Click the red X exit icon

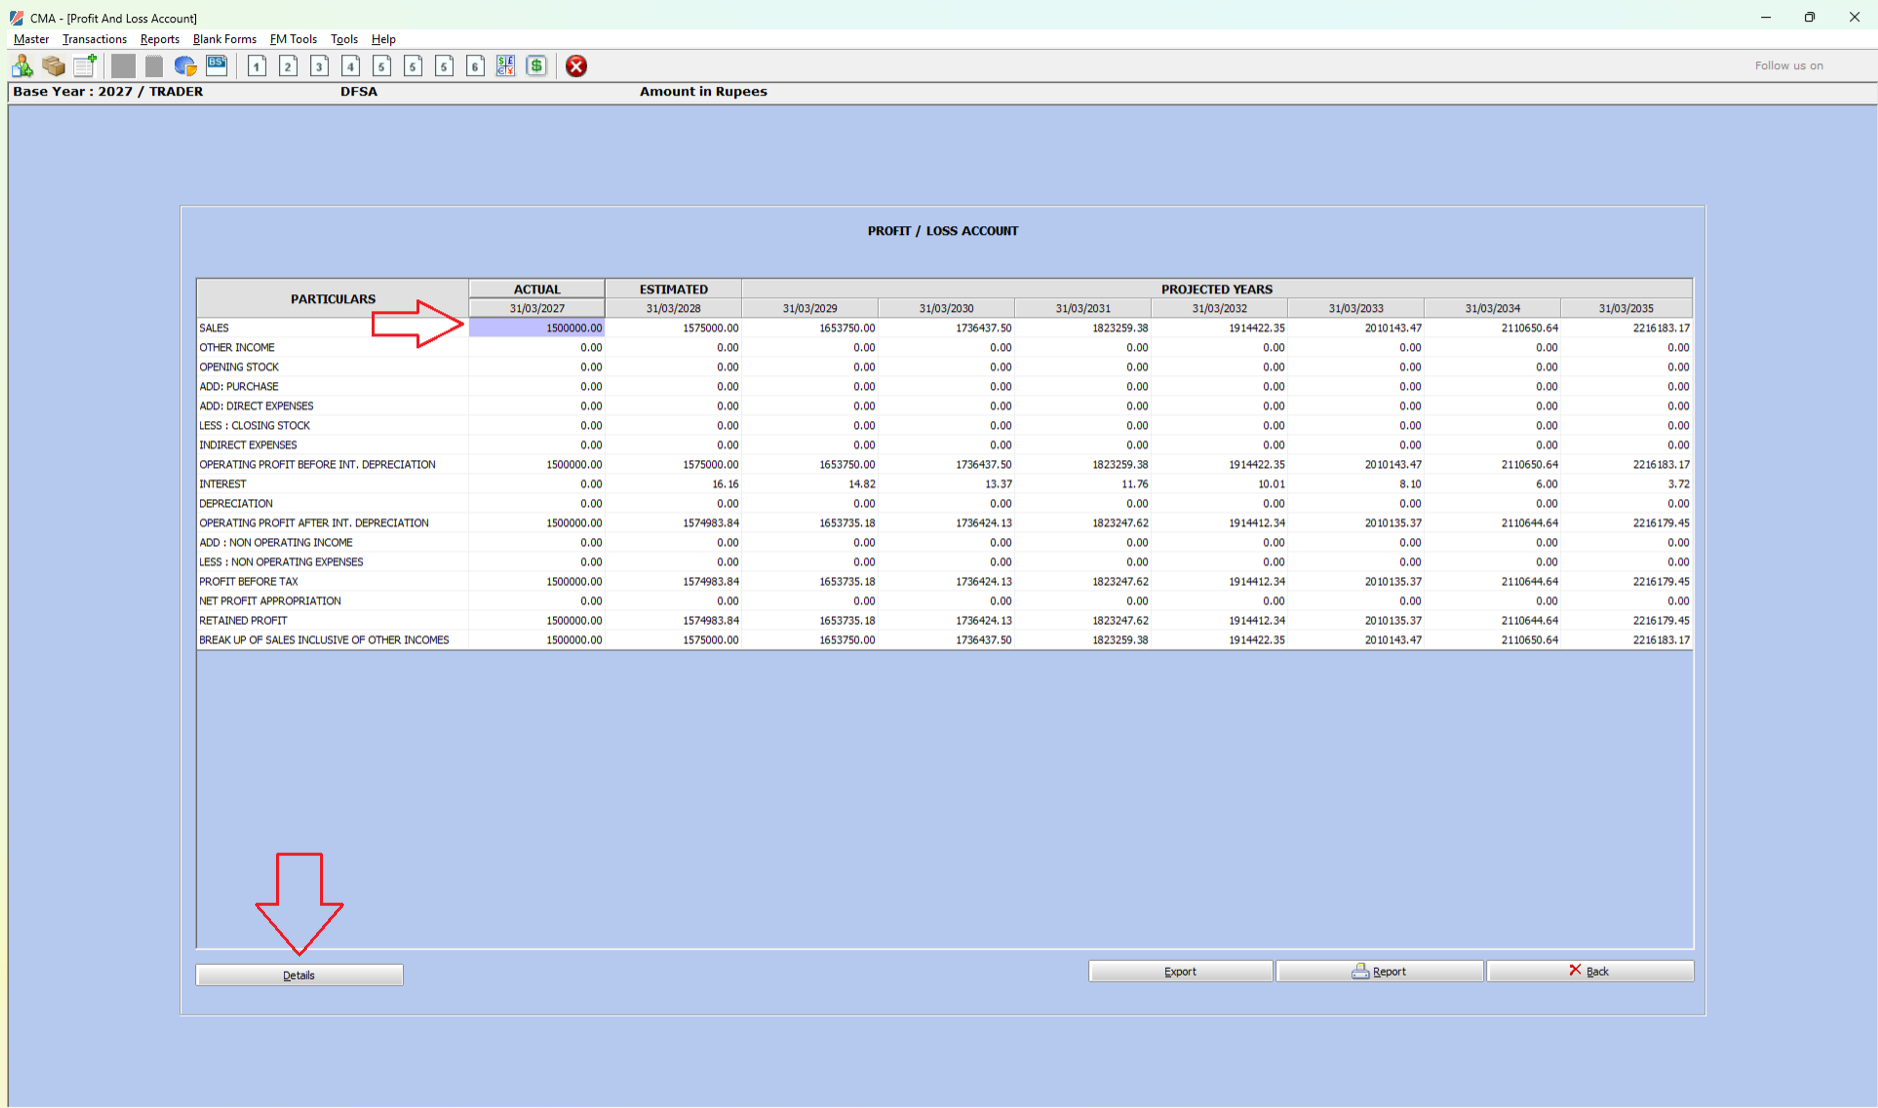pyautogui.click(x=576, y=66)
